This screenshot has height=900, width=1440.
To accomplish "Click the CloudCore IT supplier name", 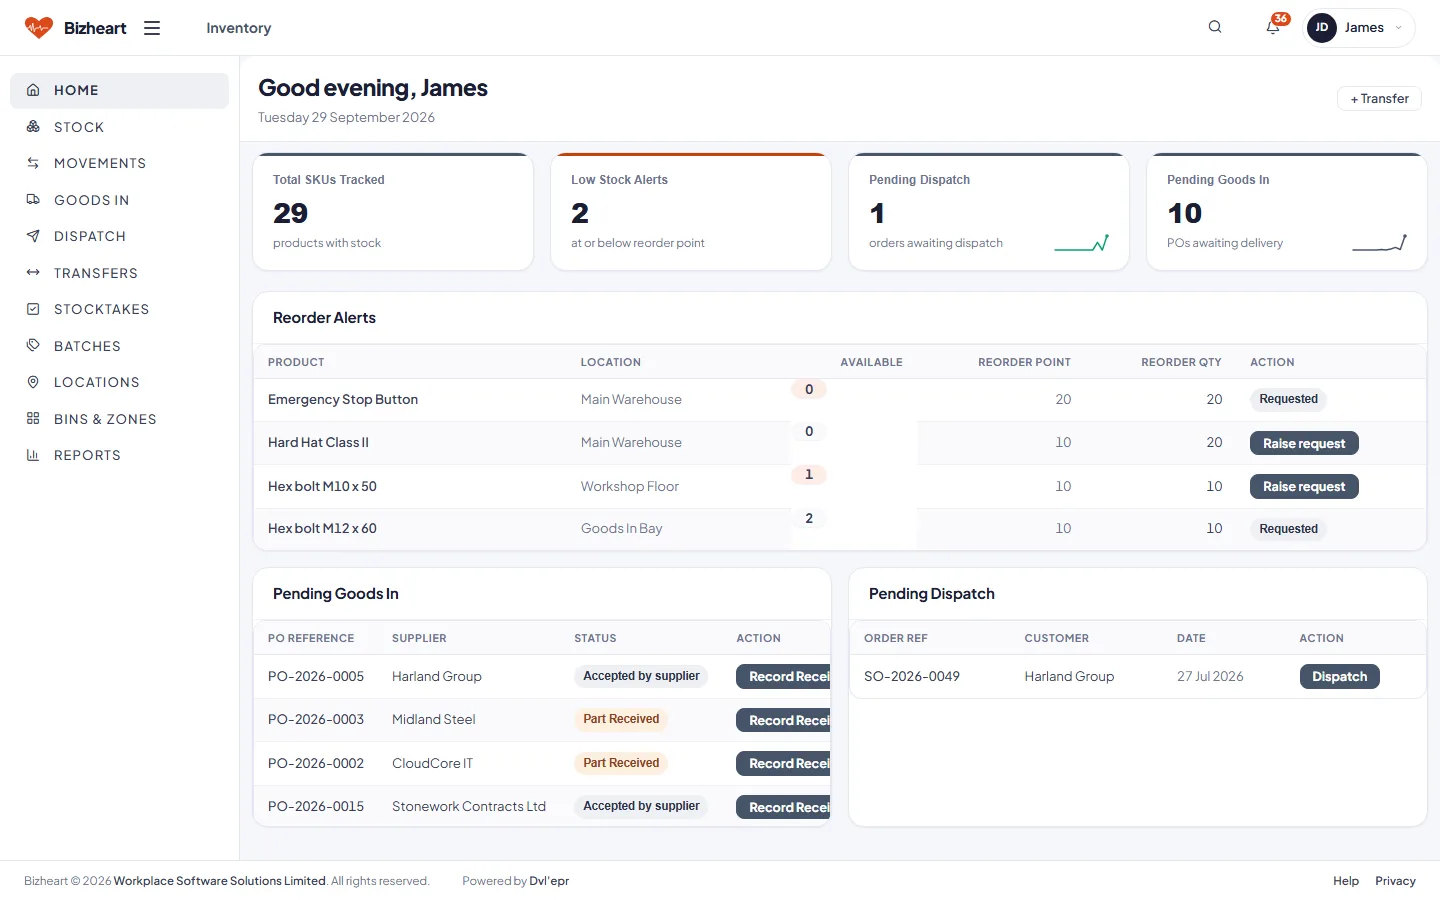I will 432,763.
